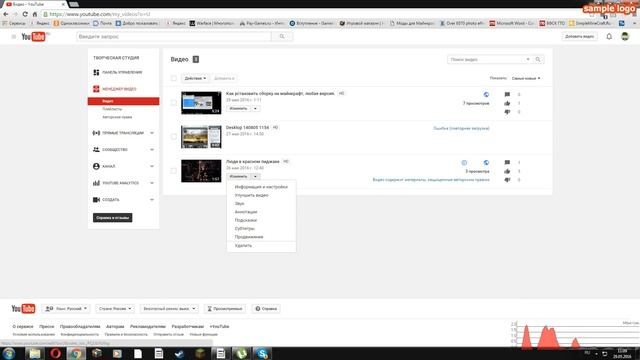640x360 pixels.
Task: Open the Ошибка upload error link
Action: point(461,129)
